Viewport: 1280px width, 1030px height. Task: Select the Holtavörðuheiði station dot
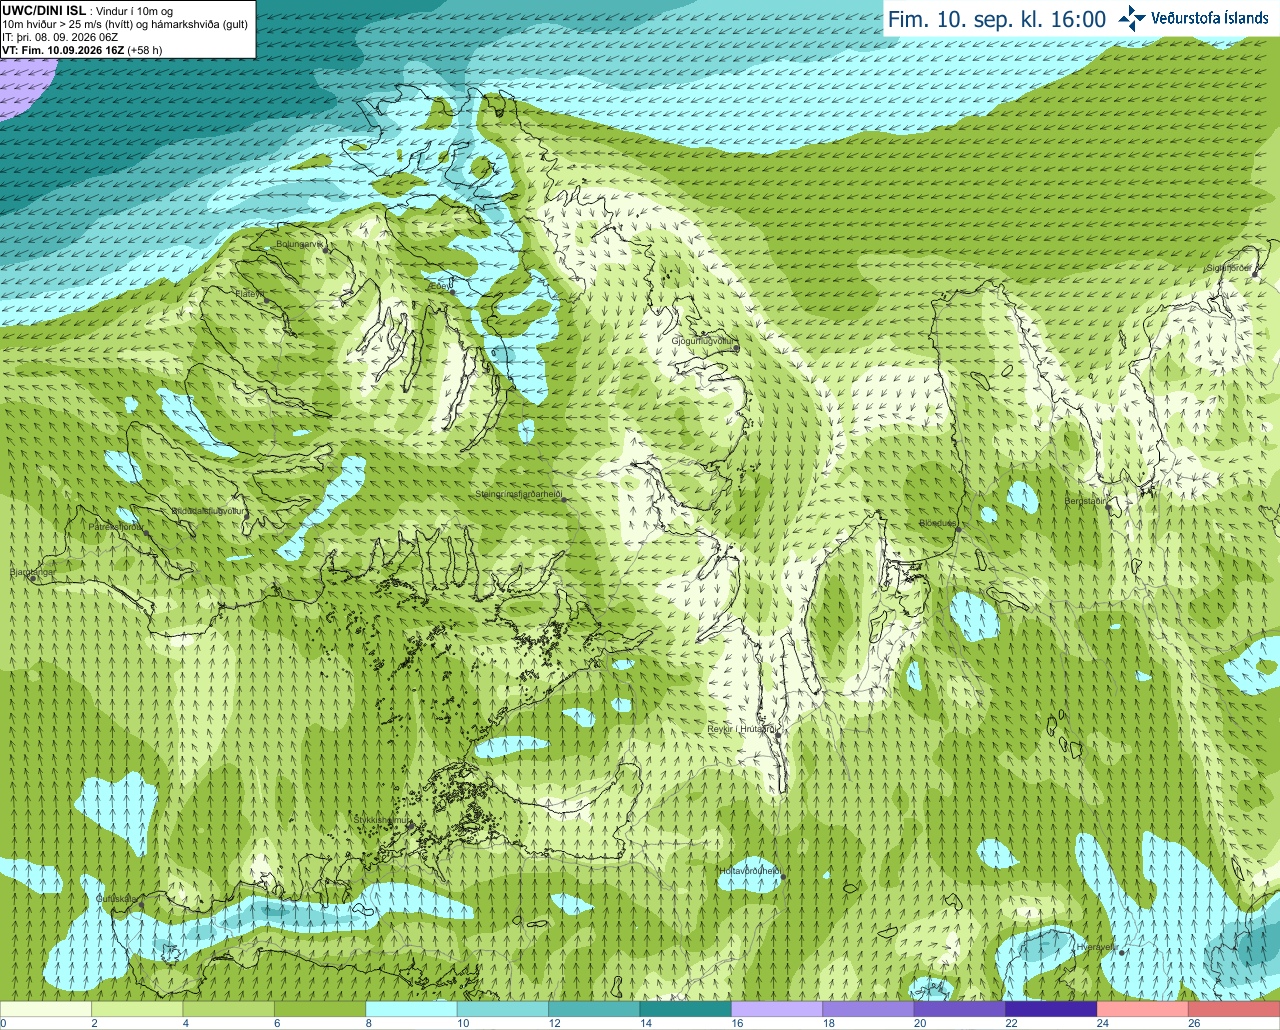click(x=783, y=877)
